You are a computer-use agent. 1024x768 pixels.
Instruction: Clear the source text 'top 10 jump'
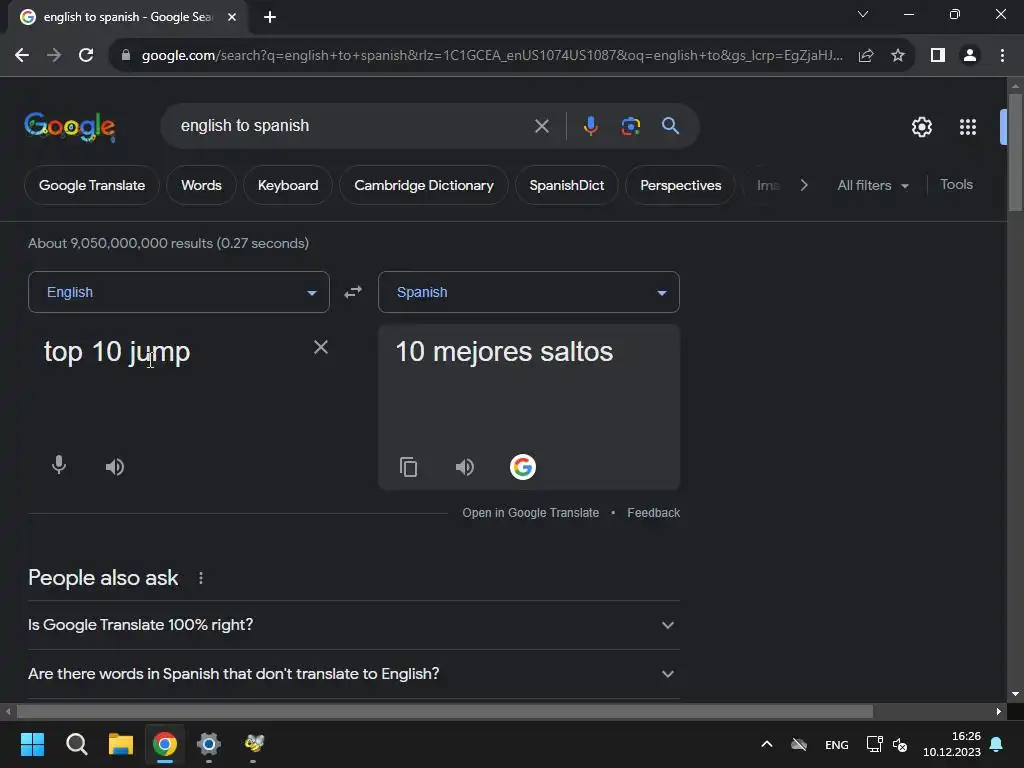[321, 347]
